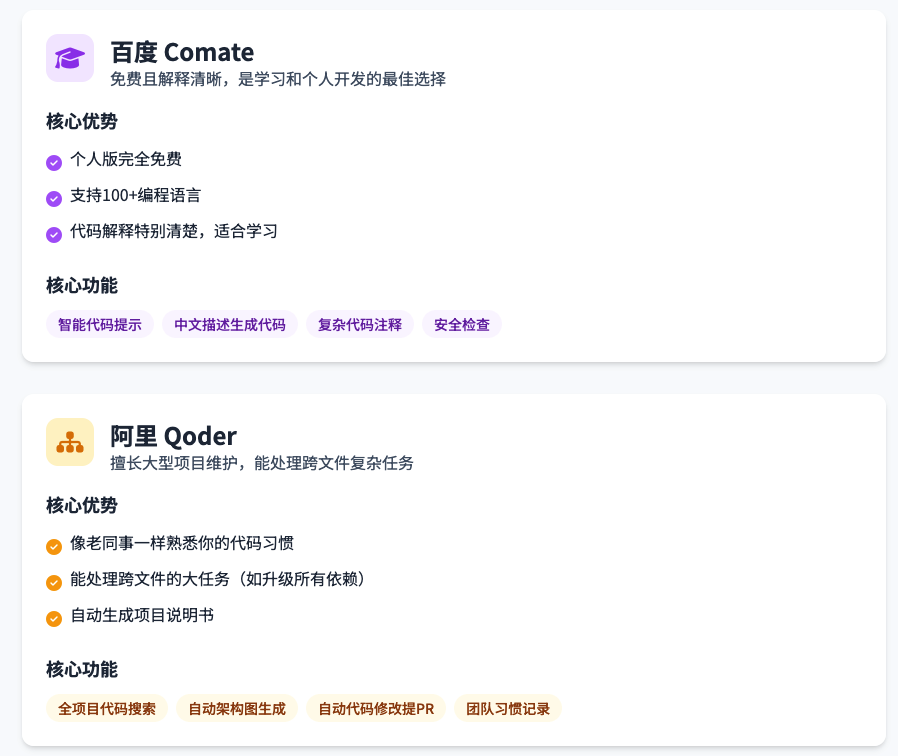898x756 pixels.
Task: Click the purple check icon beside 代码解释特别清楚
Action: [x=54, y=235]
